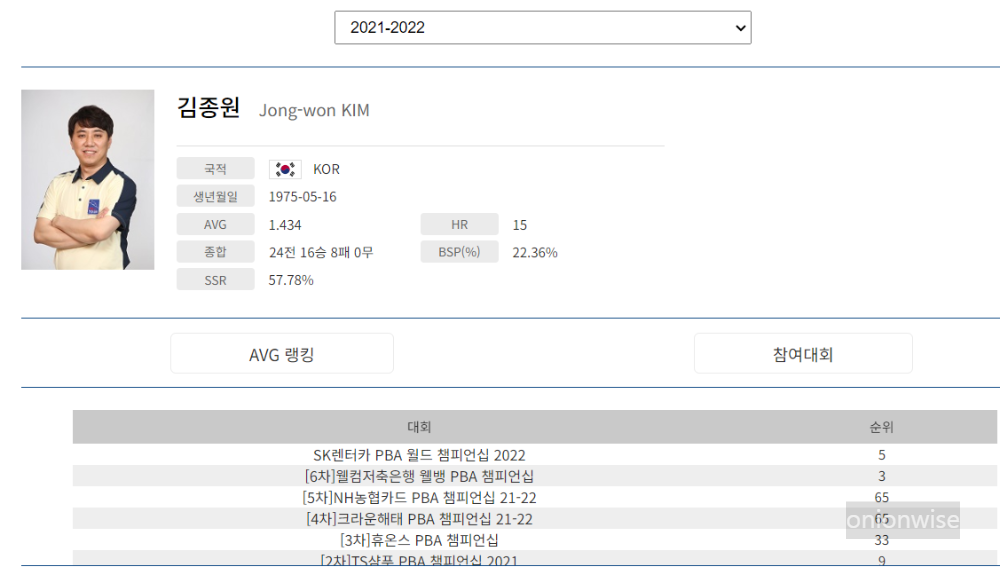
Task: Click the 국적 badge icon
Action: tap(214, 168)
